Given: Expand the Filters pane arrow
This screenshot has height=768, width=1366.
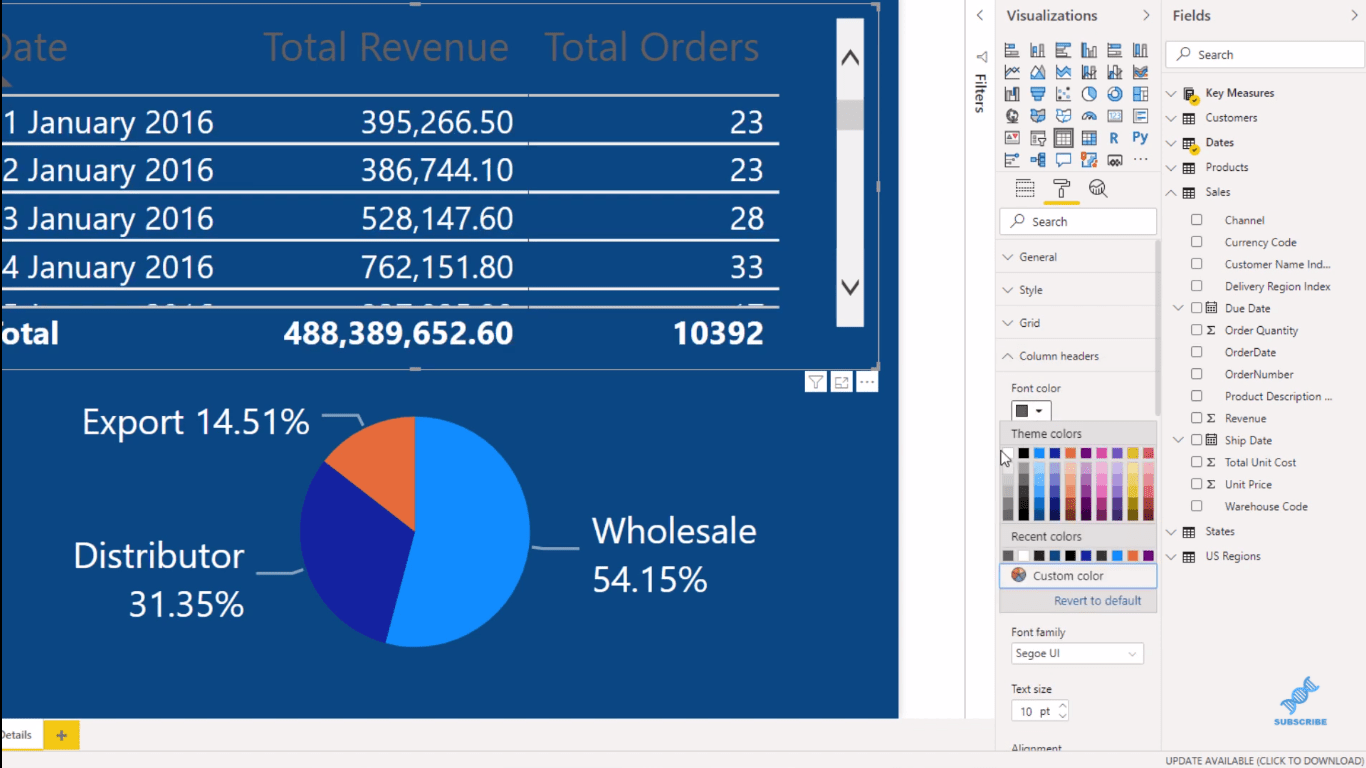Looking at the screenshot, I should [980, 15].
